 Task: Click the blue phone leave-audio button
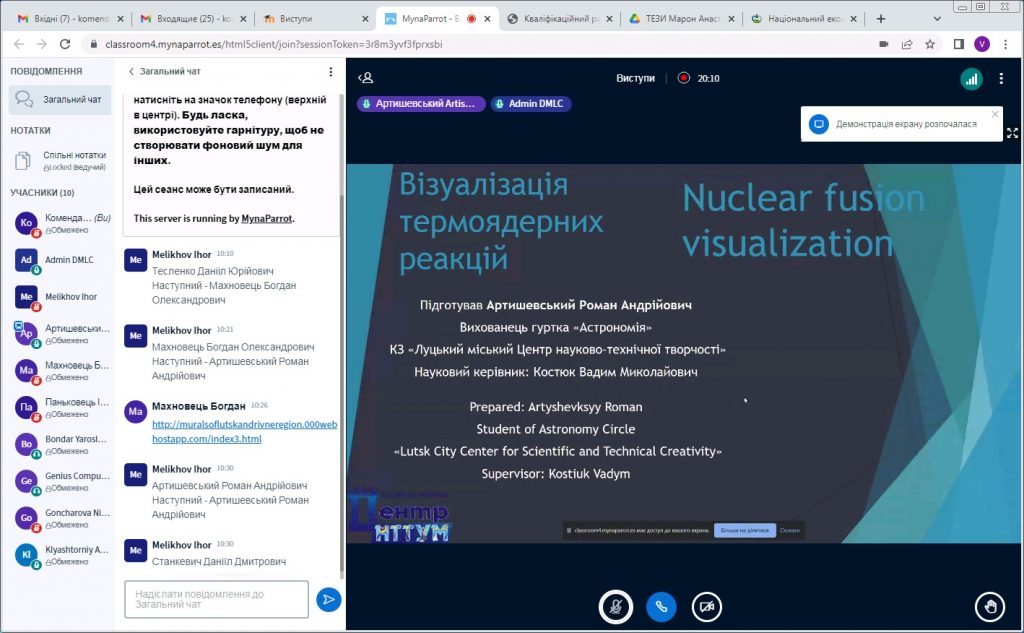661,606
